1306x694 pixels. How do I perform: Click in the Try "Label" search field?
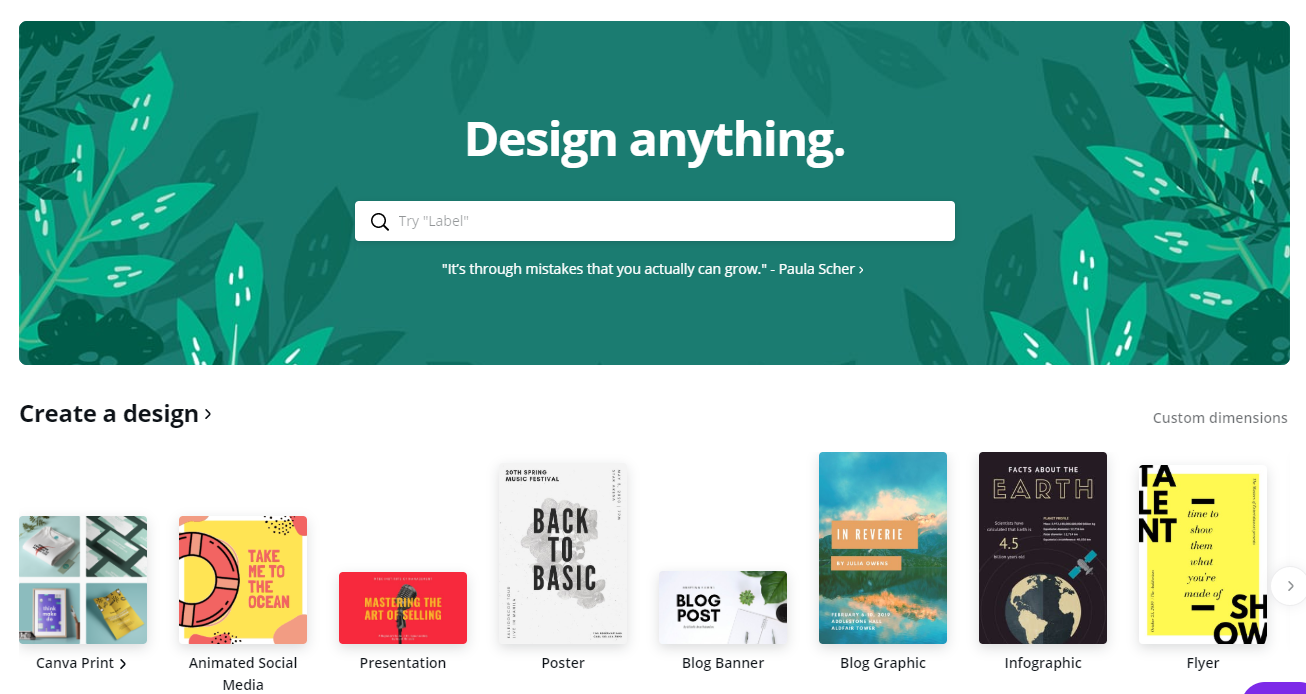click(655, 221)
